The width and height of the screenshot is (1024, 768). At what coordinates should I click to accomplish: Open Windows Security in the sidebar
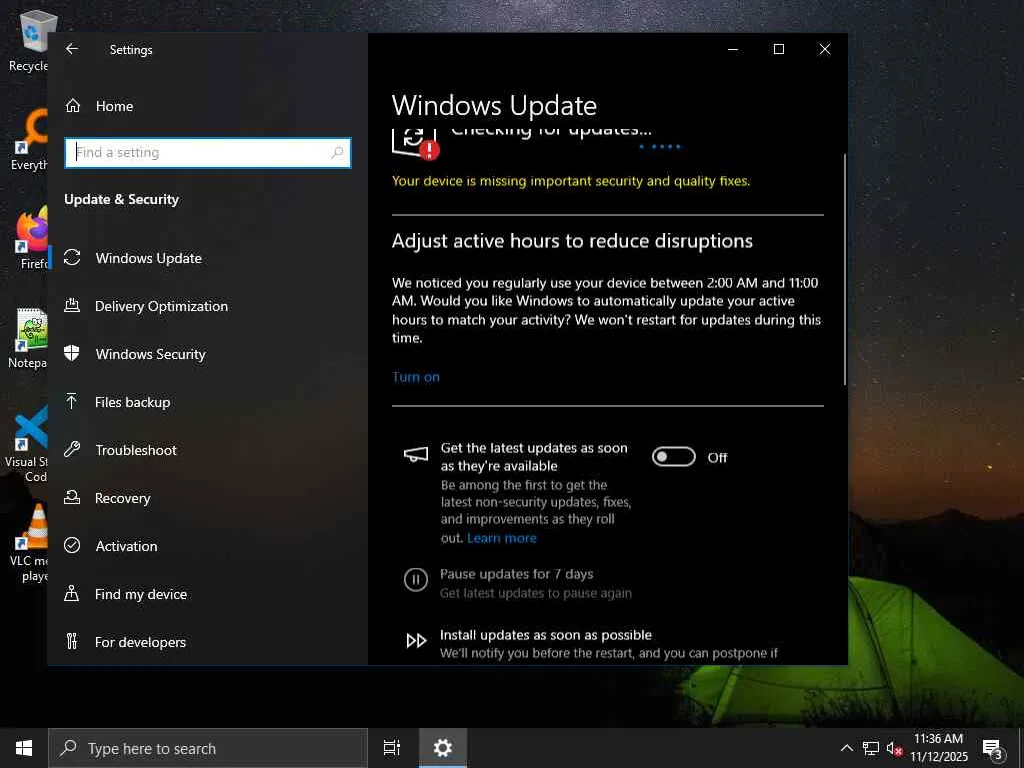pyautogui.click(x=150, y=354)
